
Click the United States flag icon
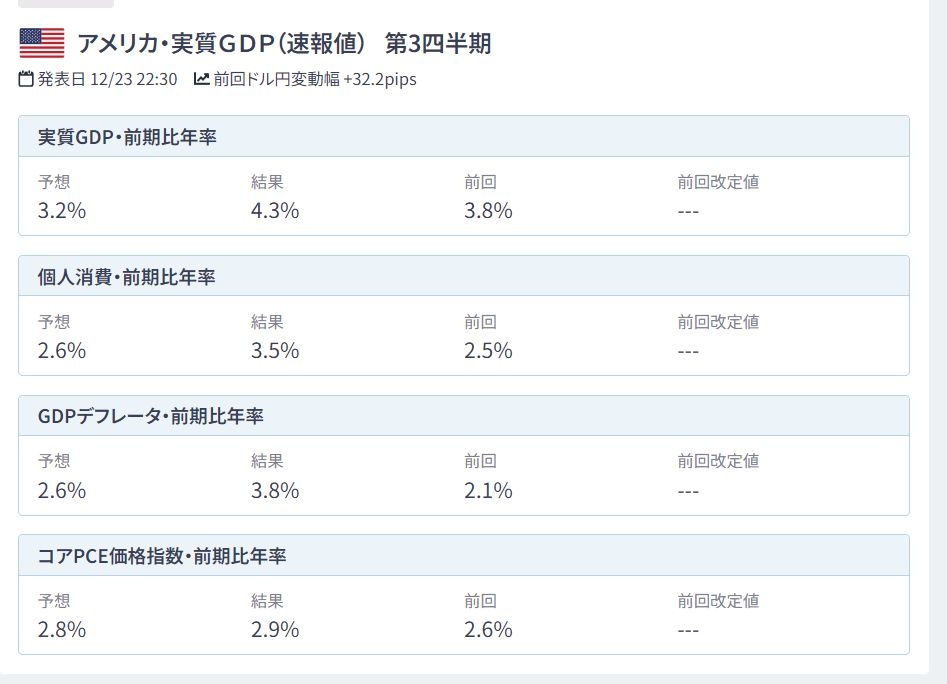pos(42,43)
